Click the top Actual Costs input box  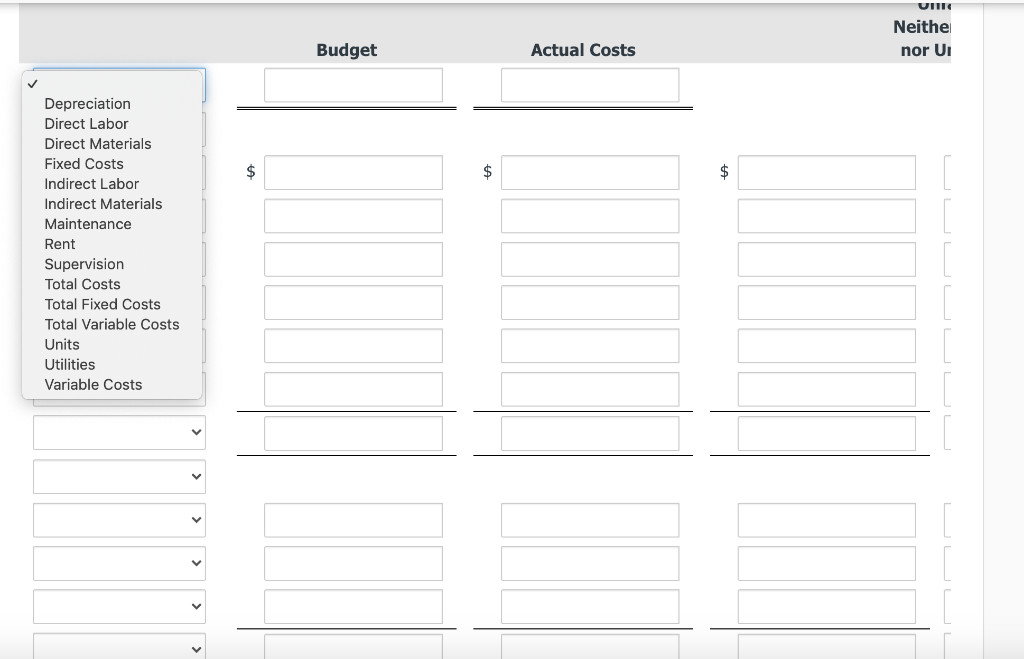590,84
